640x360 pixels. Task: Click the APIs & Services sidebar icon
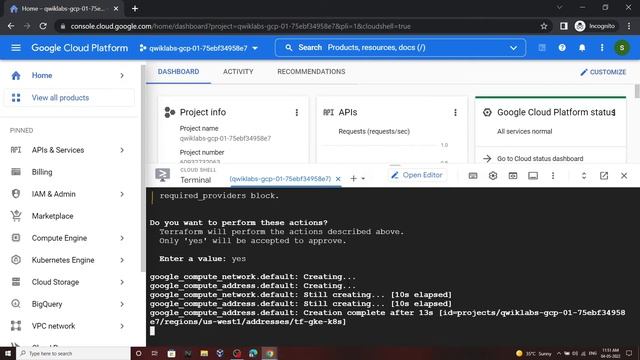(16, 150)
